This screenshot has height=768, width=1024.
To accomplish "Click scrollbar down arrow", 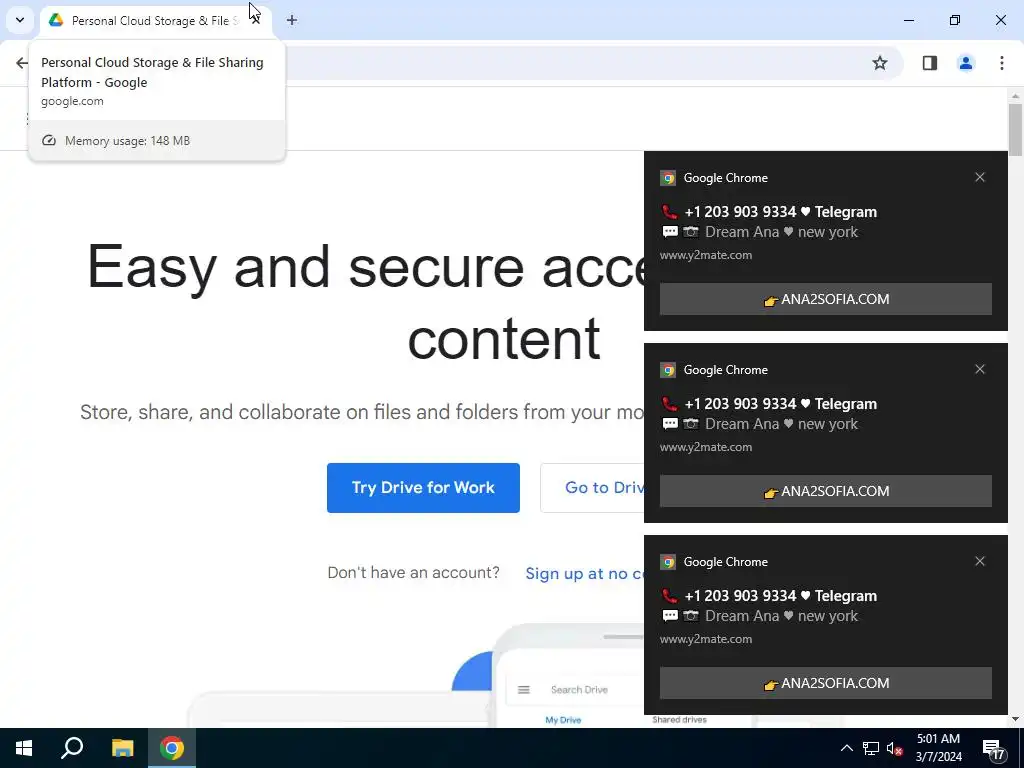I will [1015, 719].
